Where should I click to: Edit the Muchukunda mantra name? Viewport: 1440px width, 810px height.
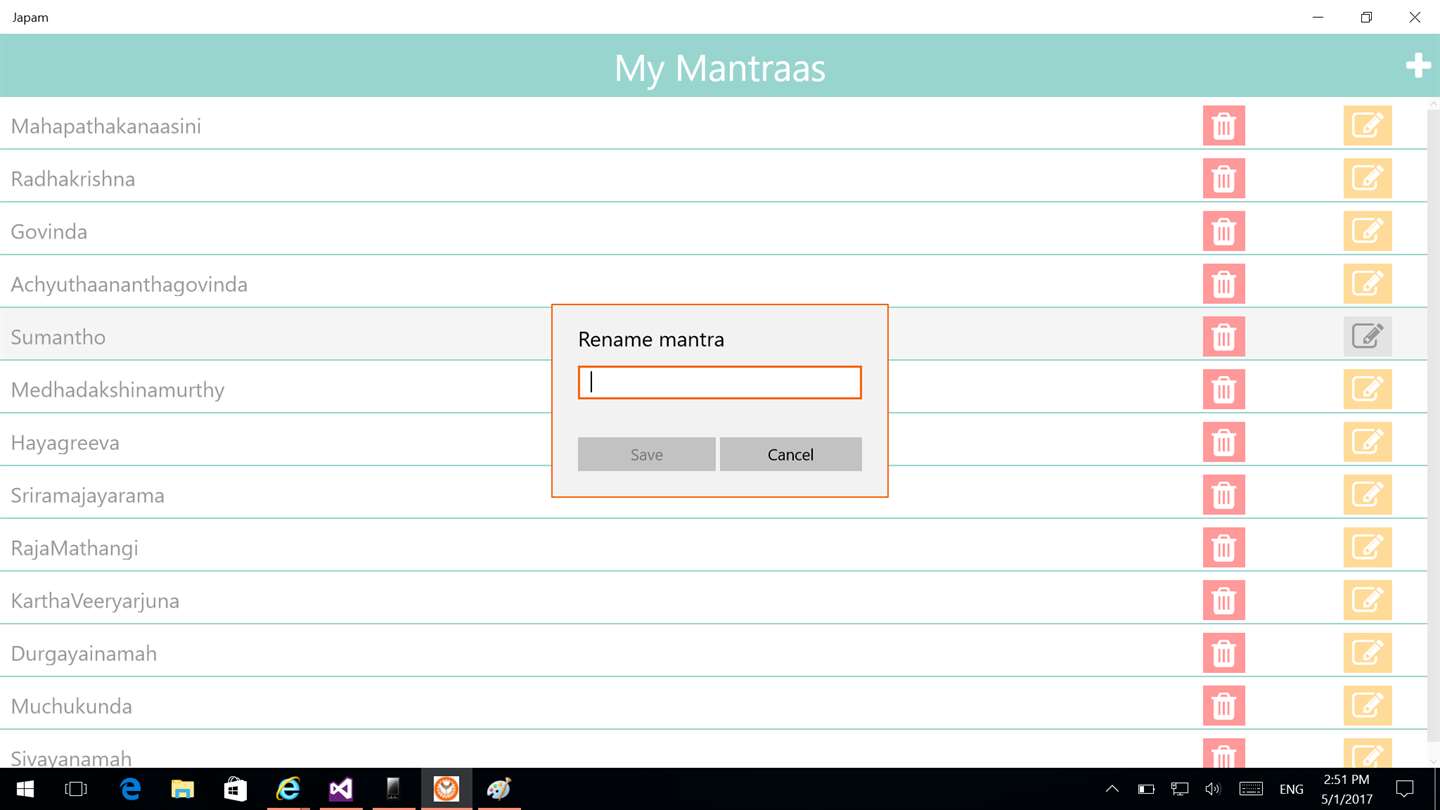pyautogui.click(x=1367, y=706)
